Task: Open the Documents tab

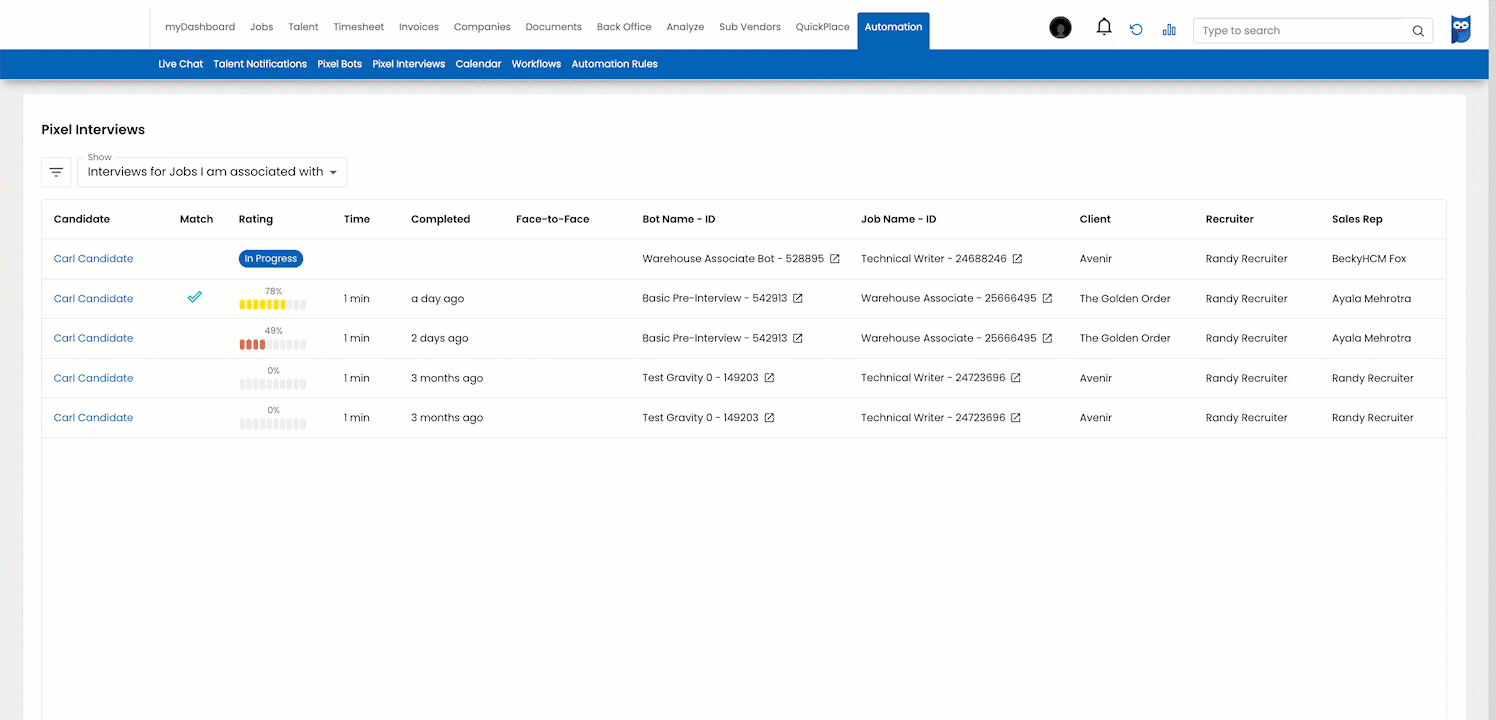Action: click(554, 27)
